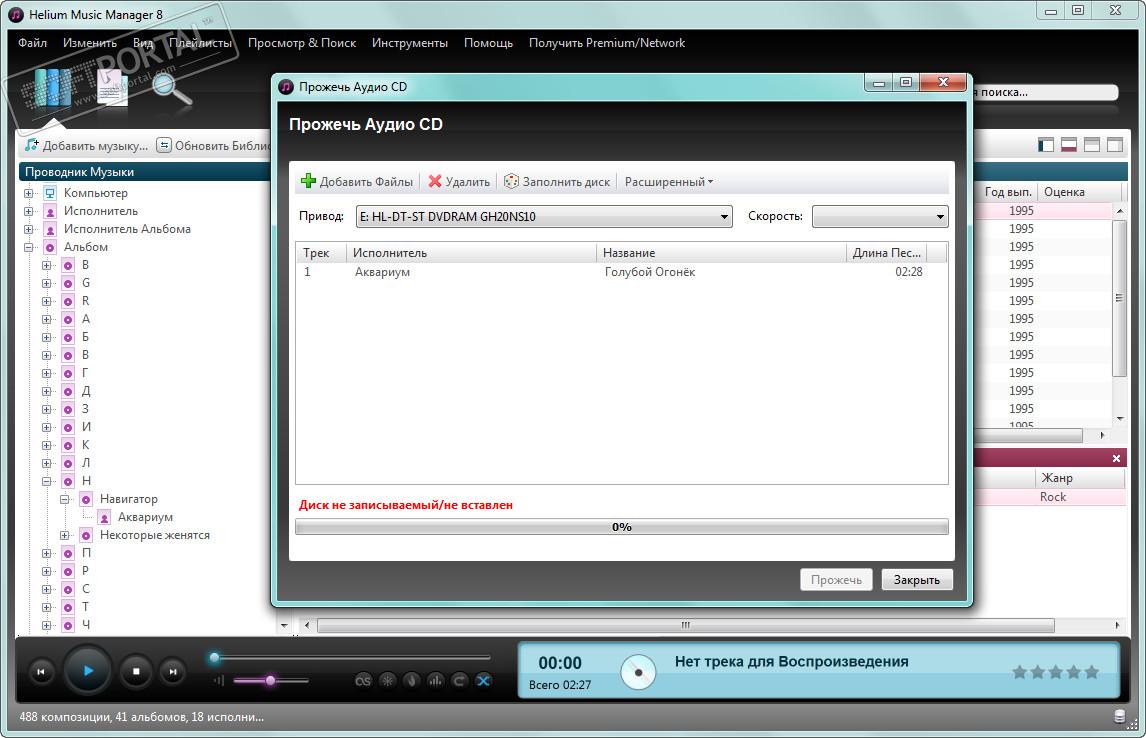Expand the Компьютер tree node
1146x738 pixels.
(x=29, y=193)
